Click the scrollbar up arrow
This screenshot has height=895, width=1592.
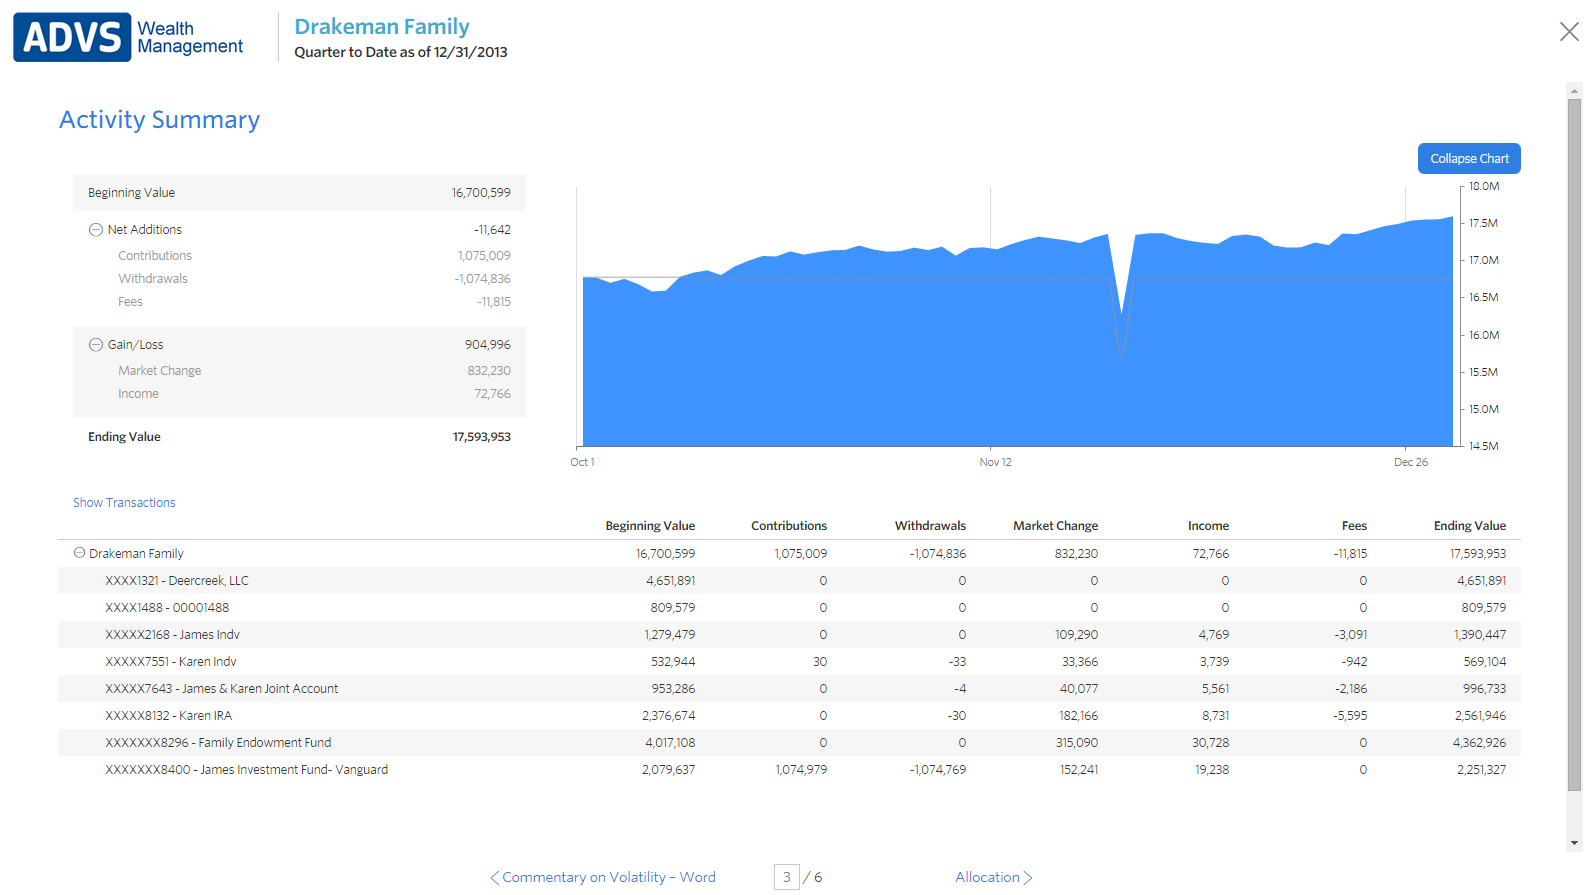[1575, 90]
